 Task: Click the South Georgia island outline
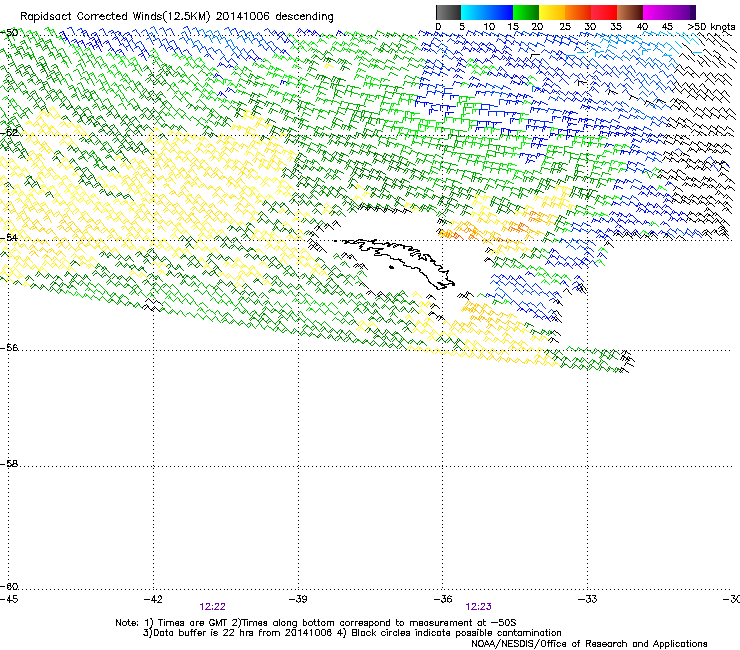pos(399,263)
